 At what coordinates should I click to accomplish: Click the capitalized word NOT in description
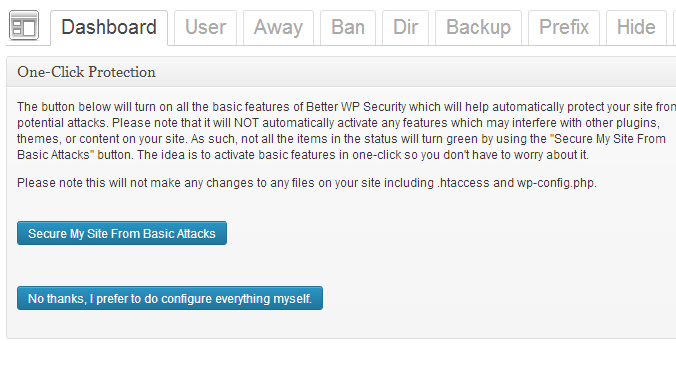click(246, 123)
